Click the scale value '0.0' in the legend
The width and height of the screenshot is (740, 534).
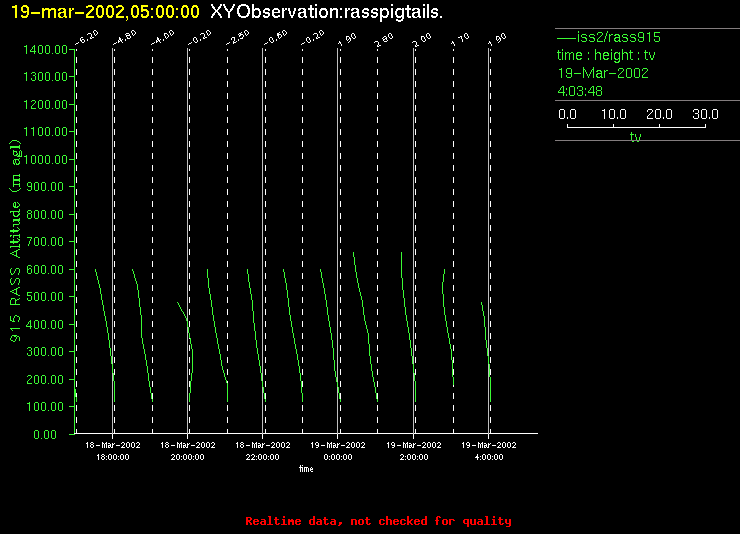pos(567,114)
